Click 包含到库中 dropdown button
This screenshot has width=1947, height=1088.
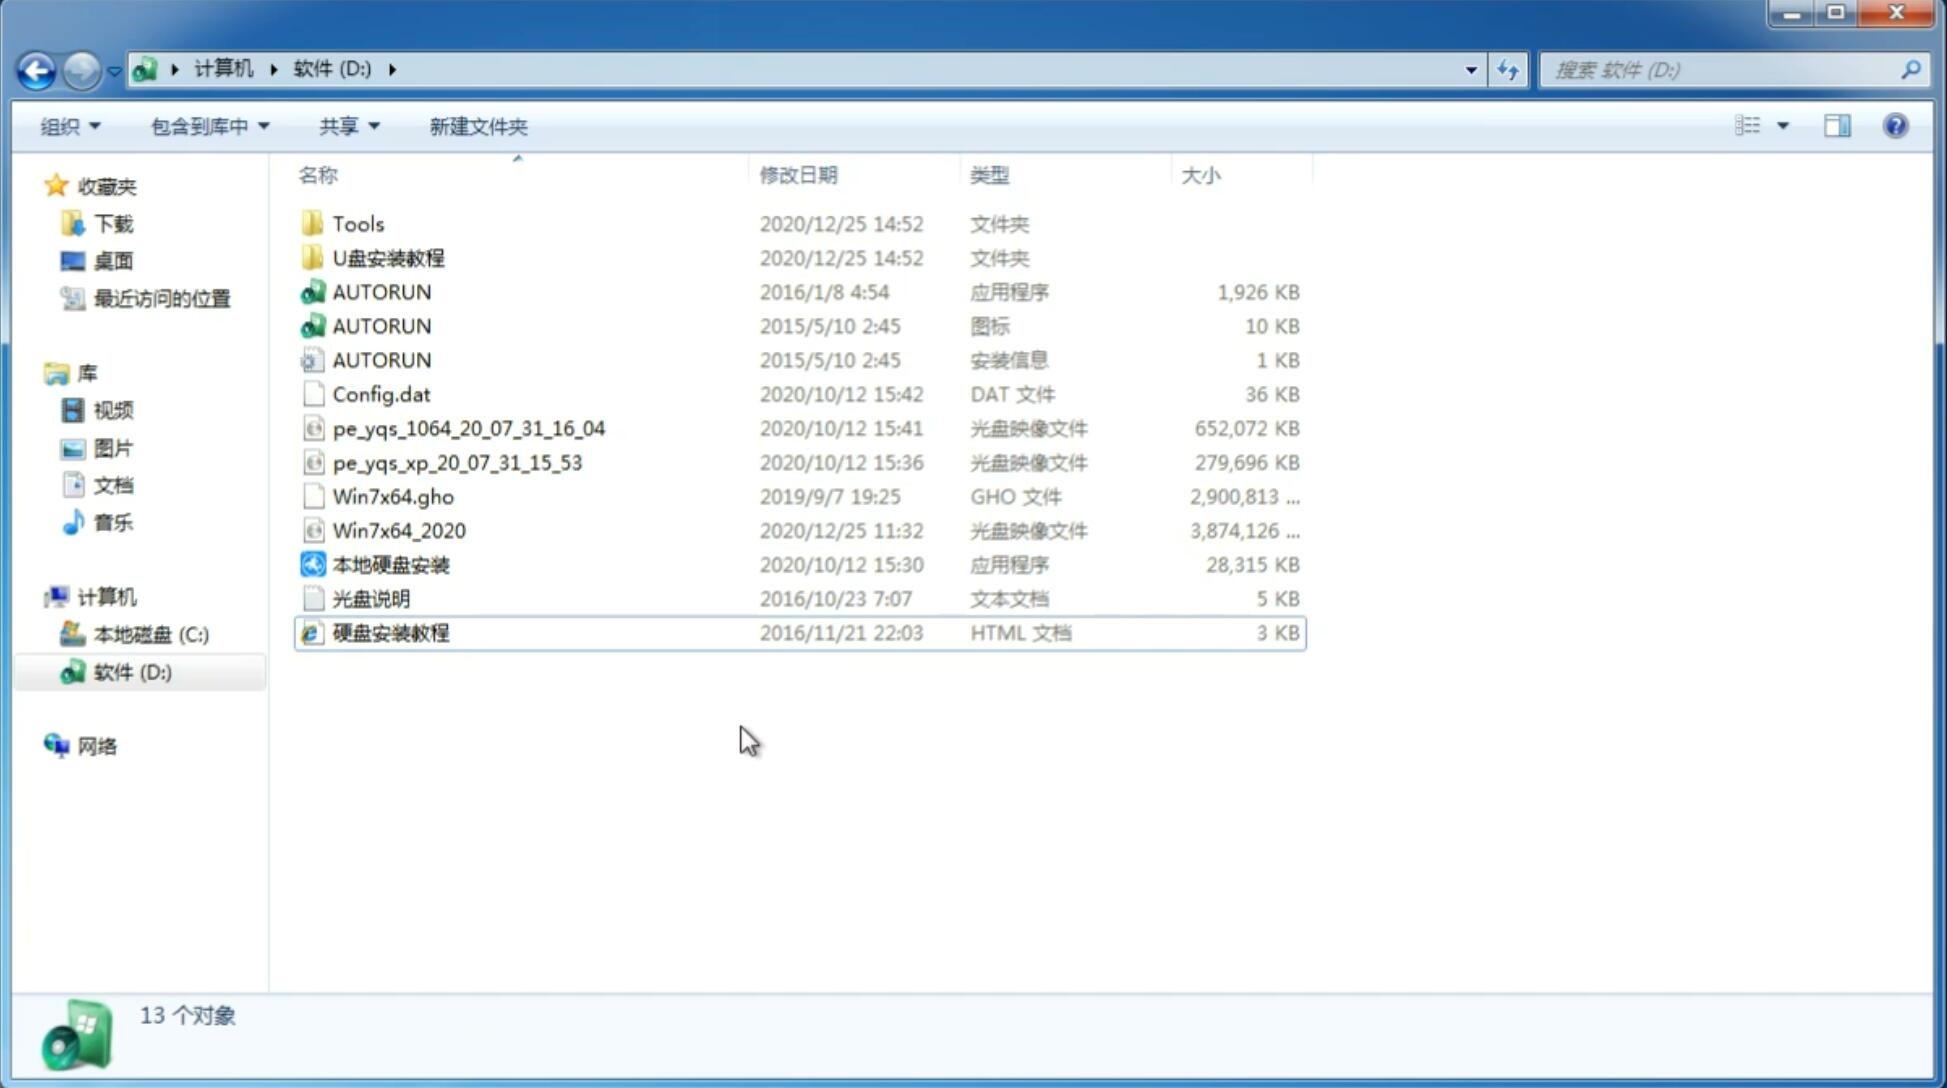205,126
